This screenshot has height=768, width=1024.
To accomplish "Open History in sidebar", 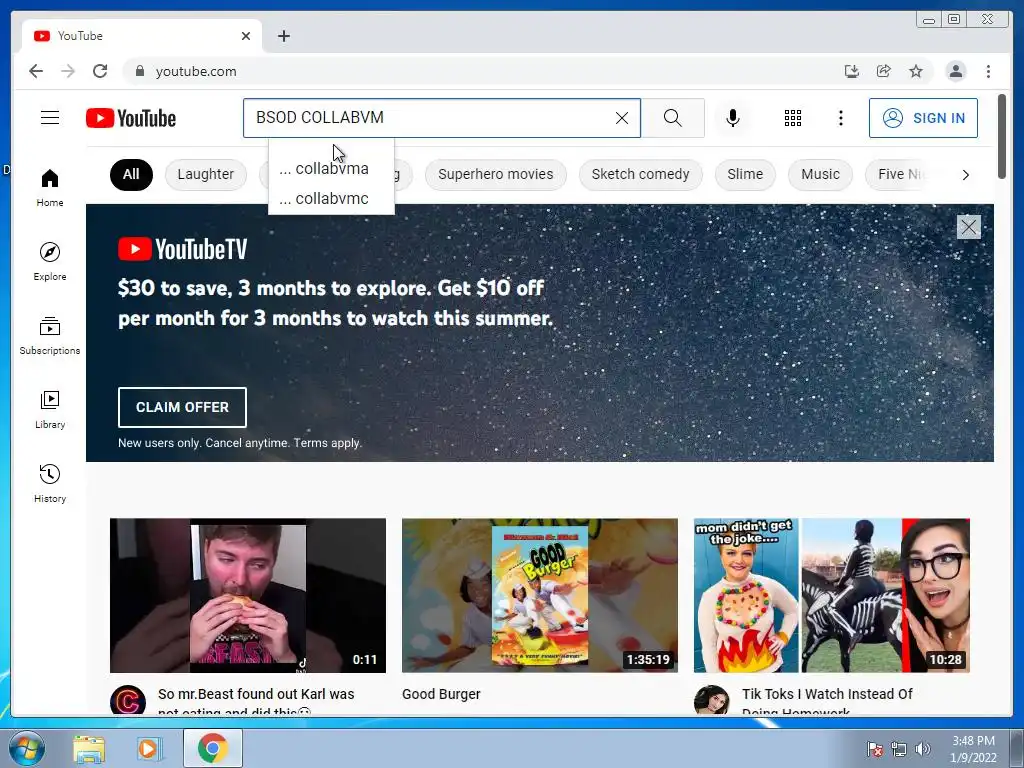I will point(50,483).
